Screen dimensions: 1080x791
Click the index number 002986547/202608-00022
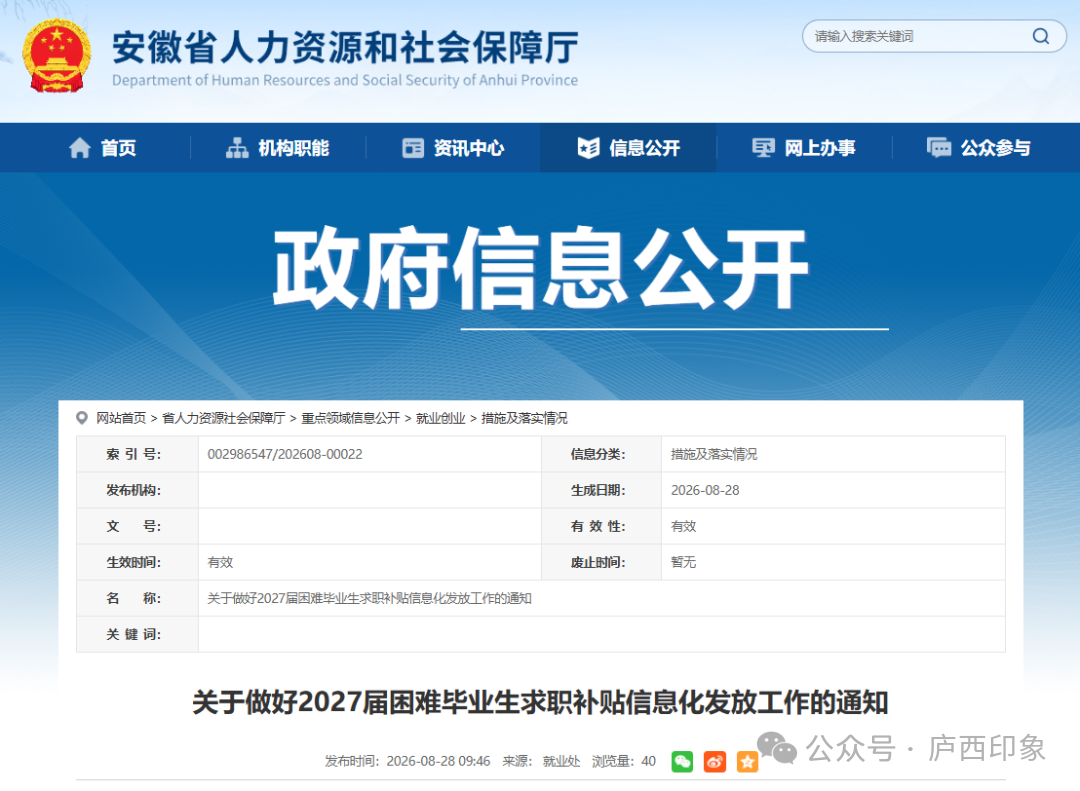pos(285,454)
